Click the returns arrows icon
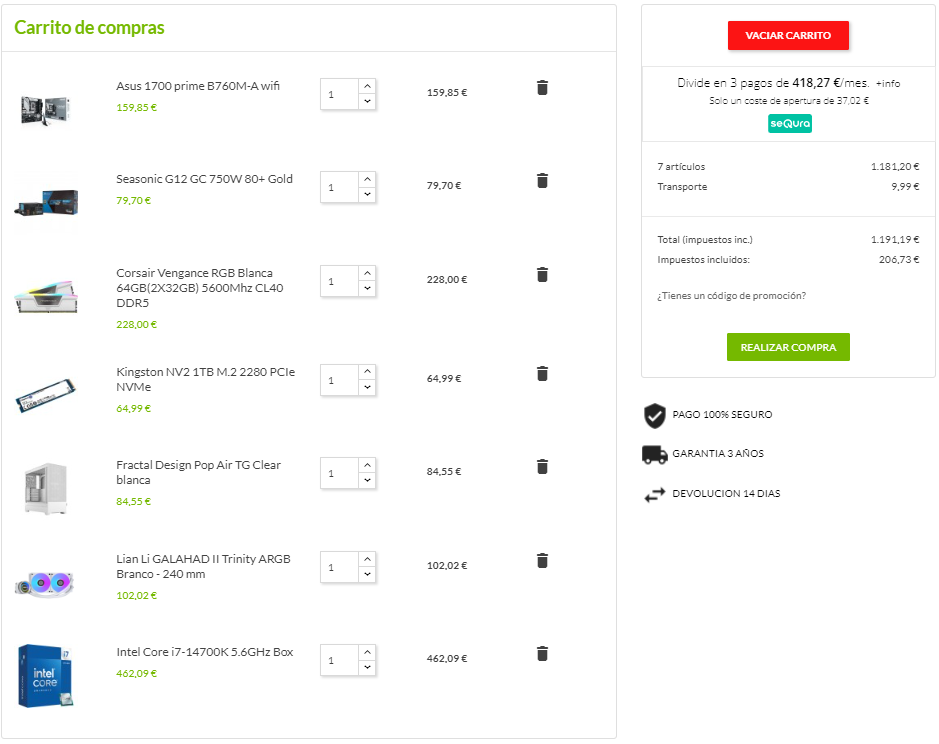This screenshot has height=744, width=939. 655,495
